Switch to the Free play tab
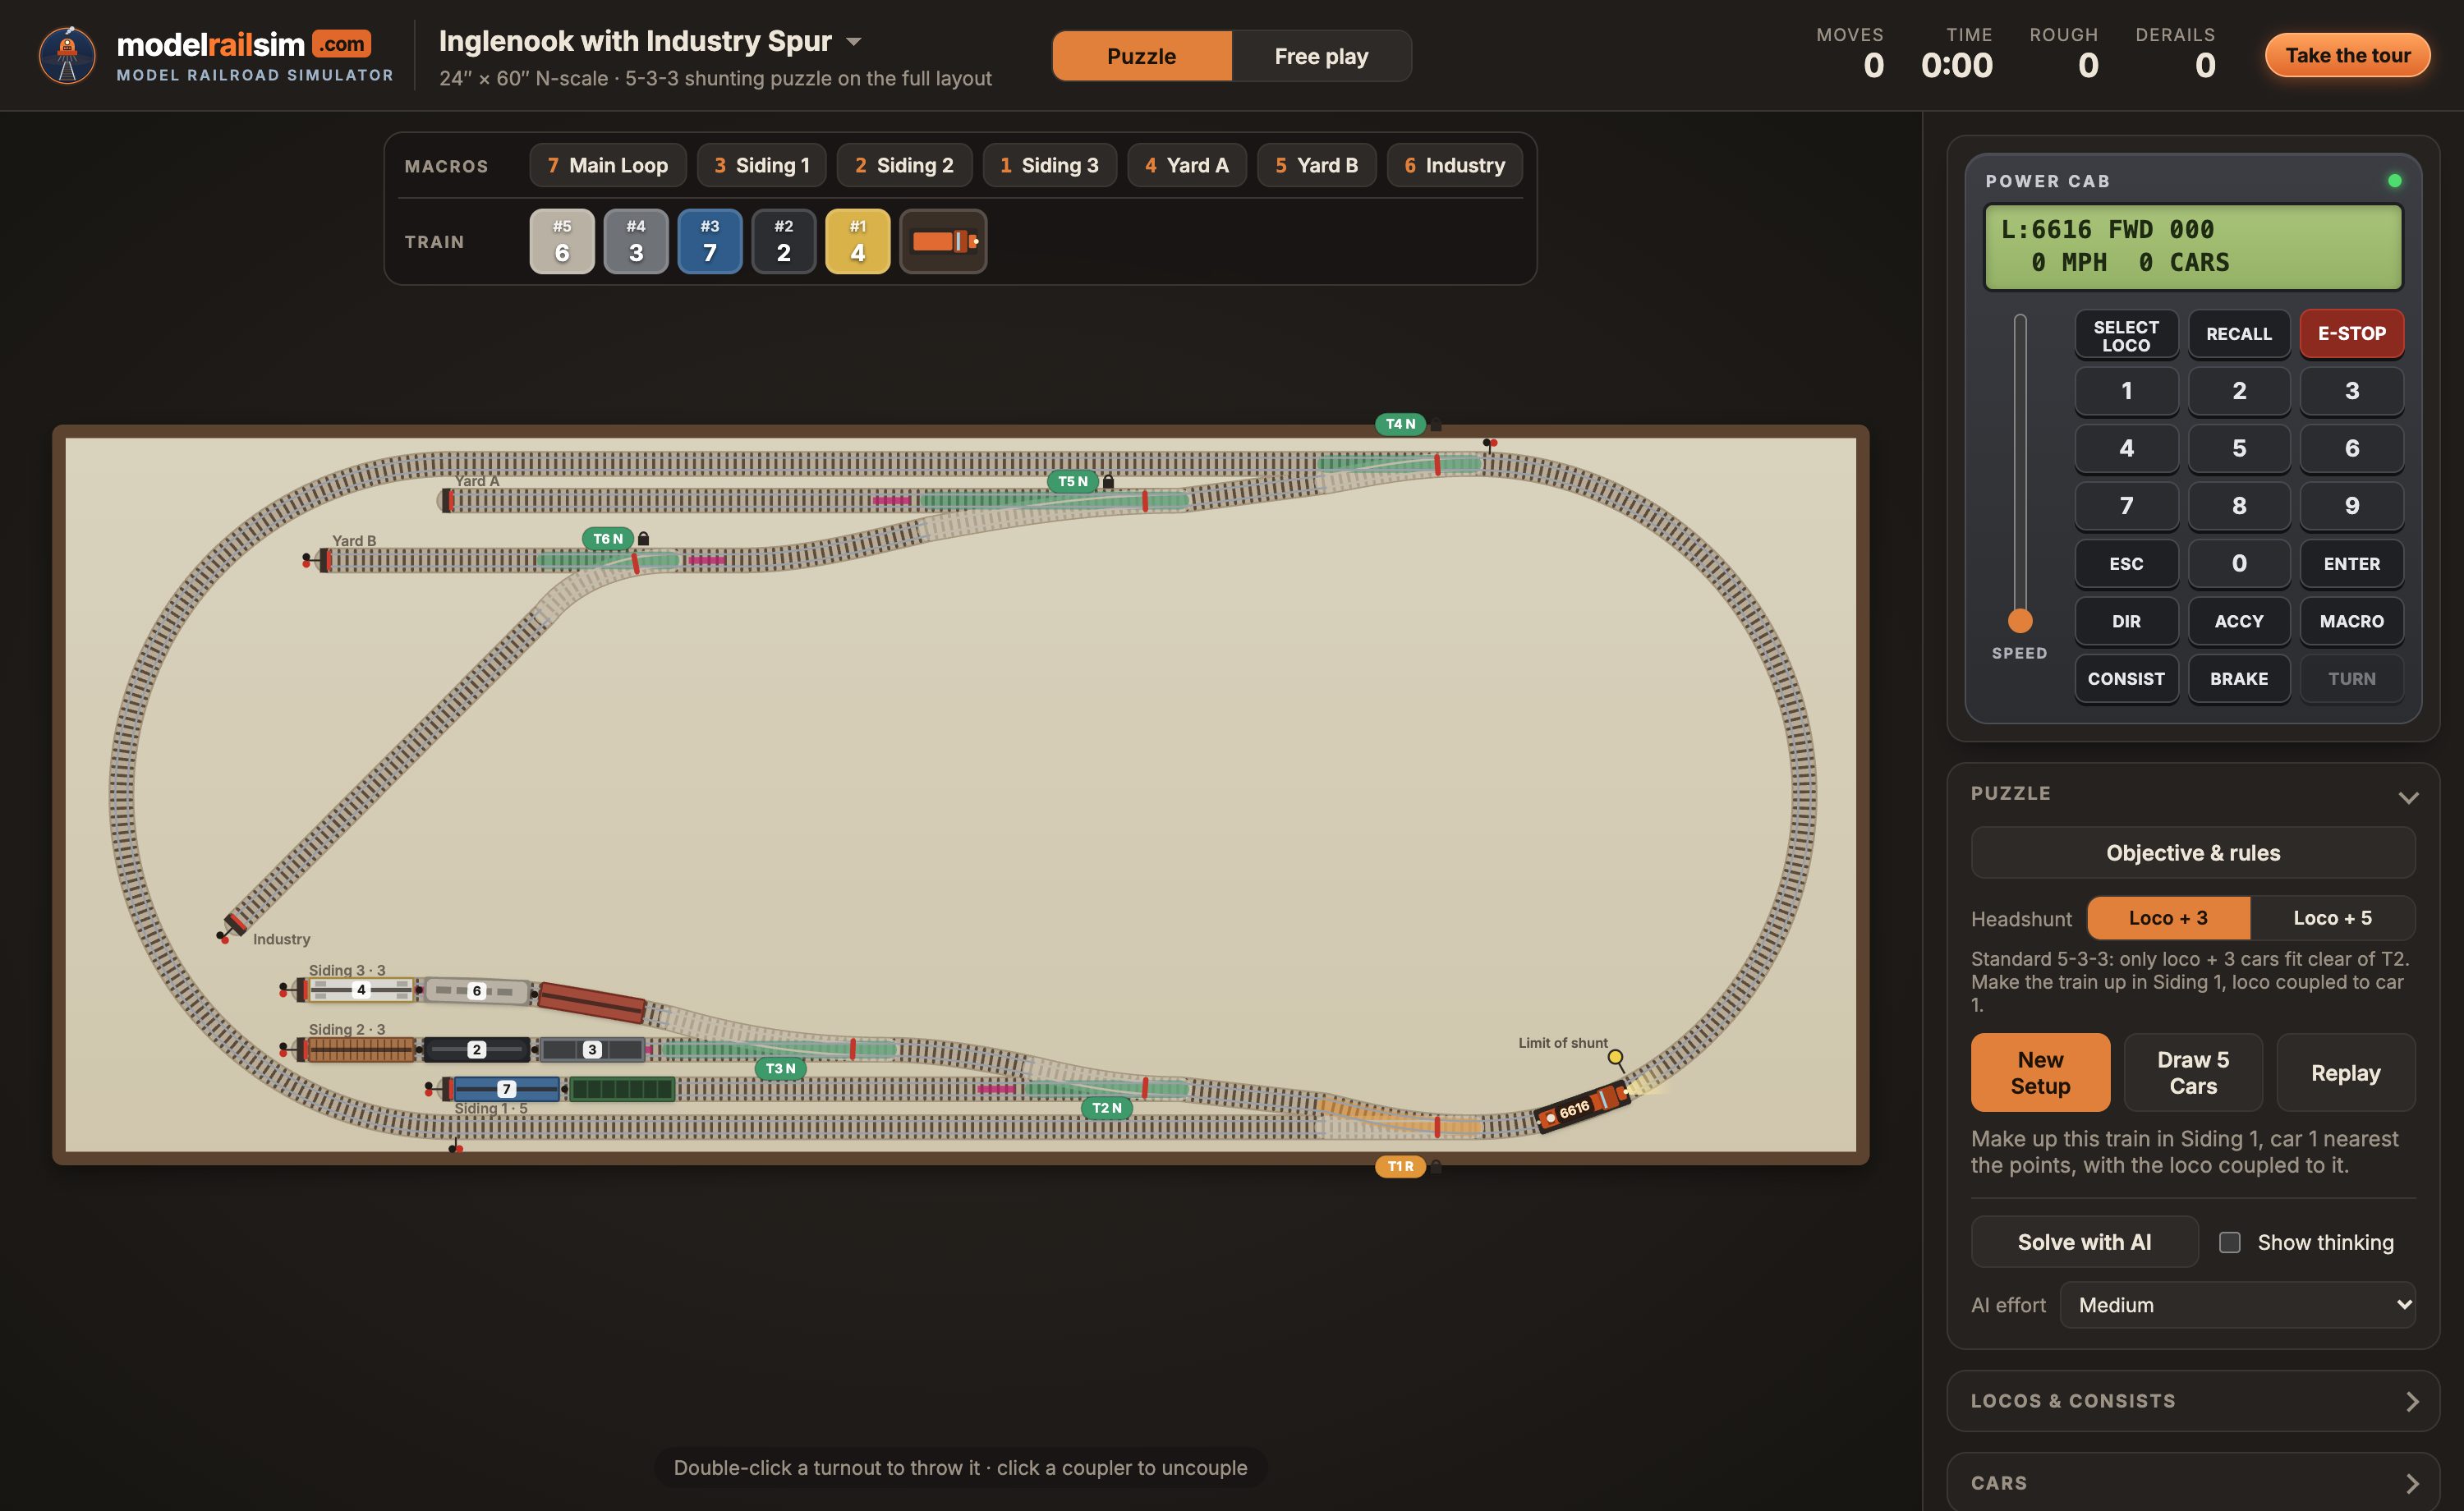Image resolution: width=2464 pixels, height=1511 pixels. (1321, 56)
